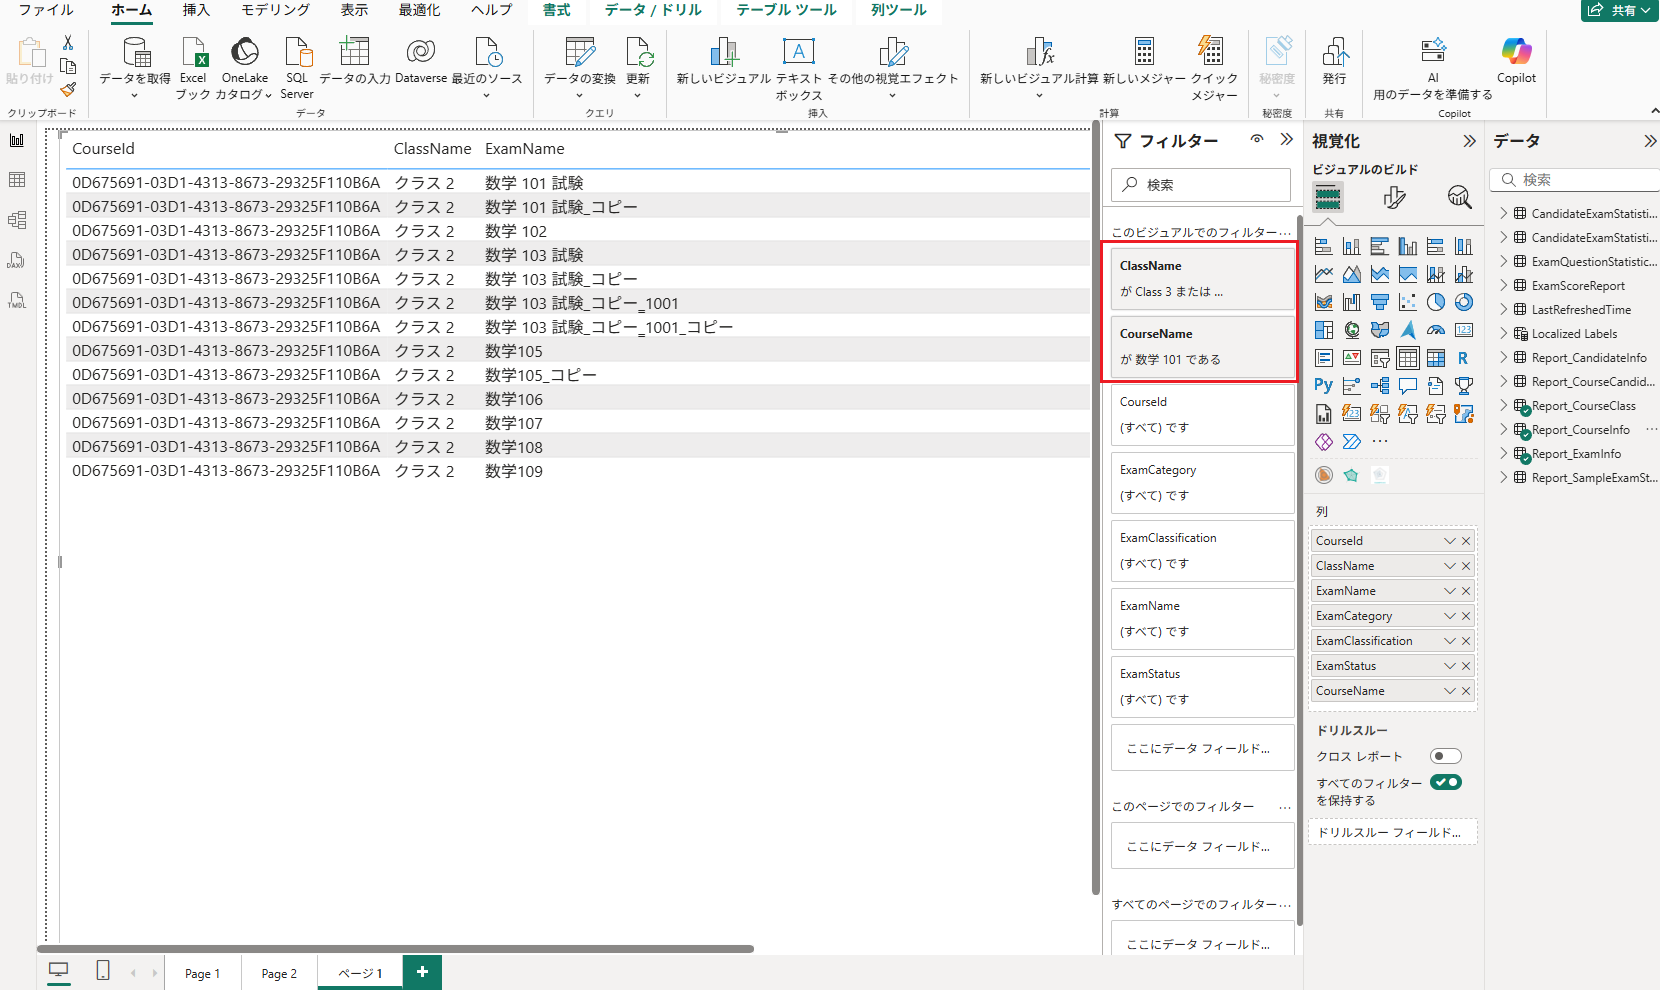Disable すべてのフィルターを保持する toggle
Screen dimensions: 1660x990
coord(1446,782)
